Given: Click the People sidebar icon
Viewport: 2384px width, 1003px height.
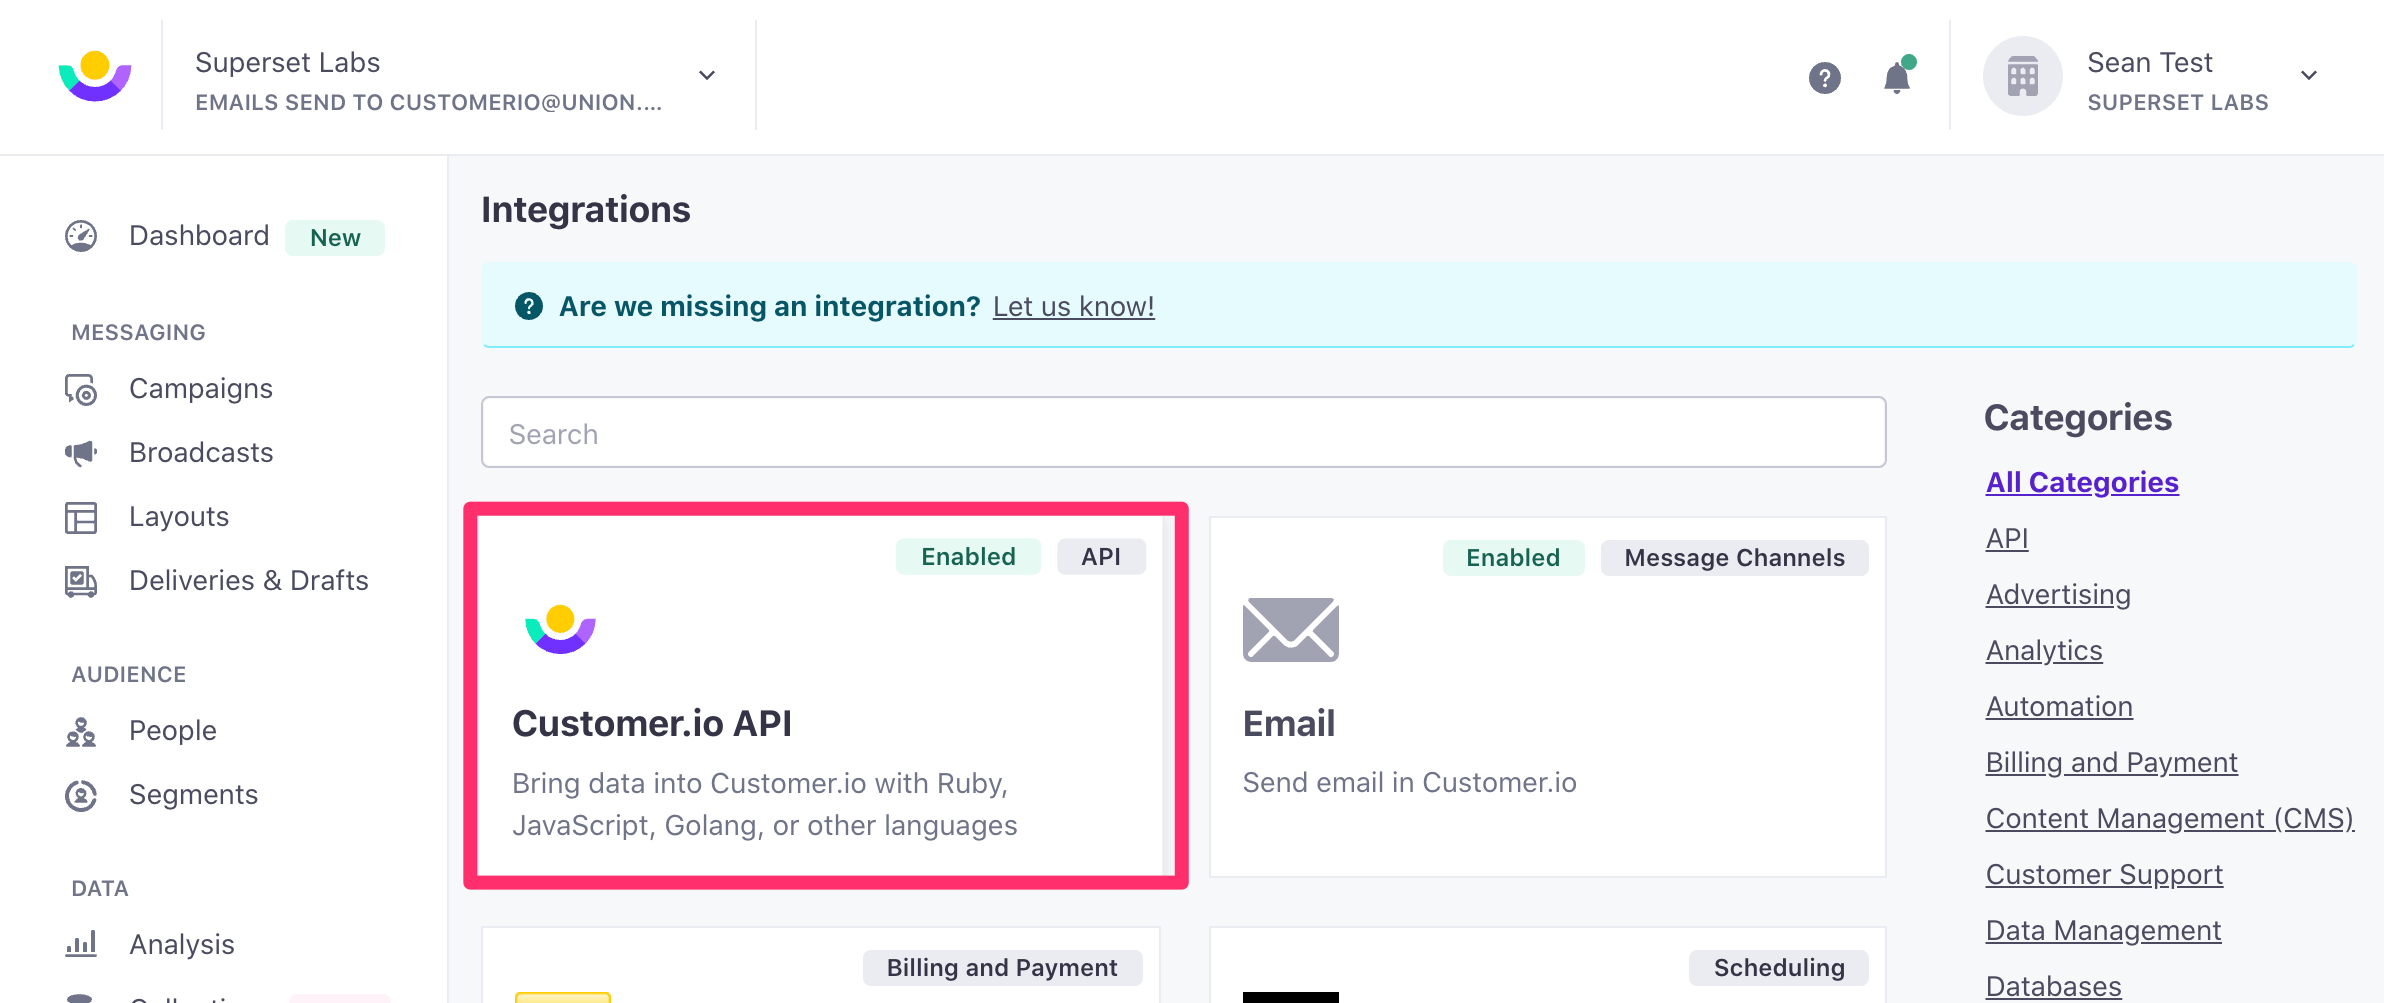Looking at the screenshot, I should point(81,731).
